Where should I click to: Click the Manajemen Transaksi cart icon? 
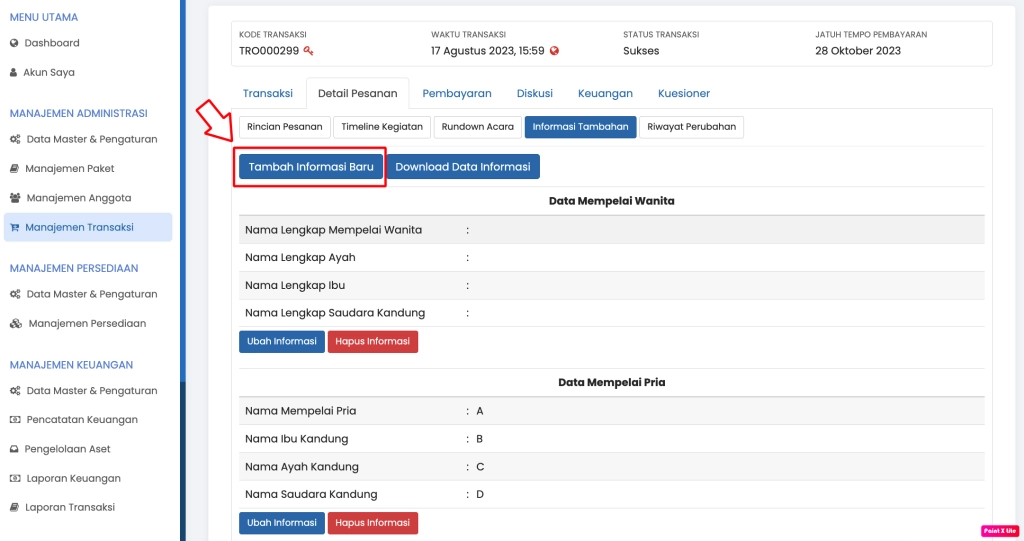tap(14, 227)
